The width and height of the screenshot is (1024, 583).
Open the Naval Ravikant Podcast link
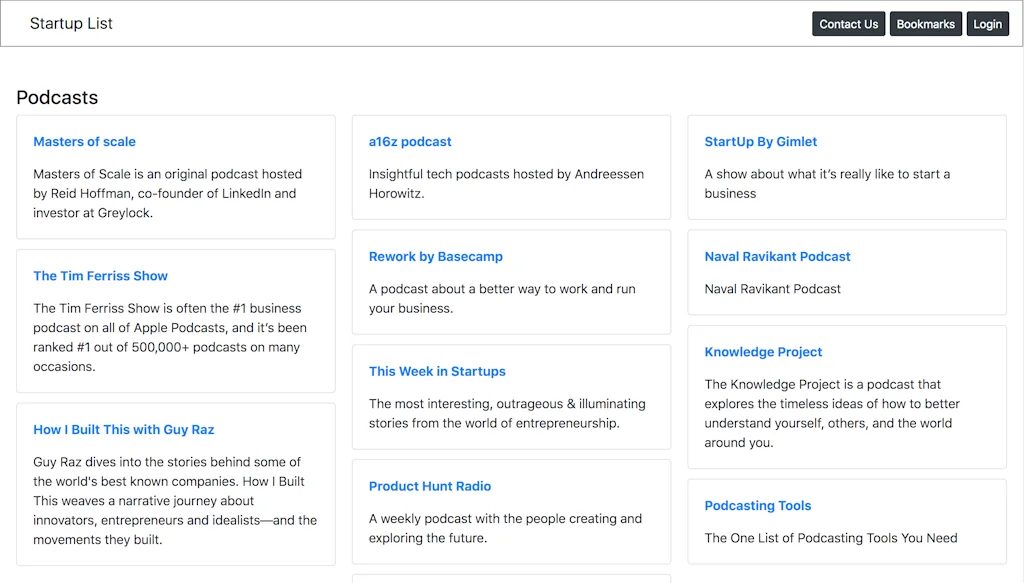click(x=777, y=257)
